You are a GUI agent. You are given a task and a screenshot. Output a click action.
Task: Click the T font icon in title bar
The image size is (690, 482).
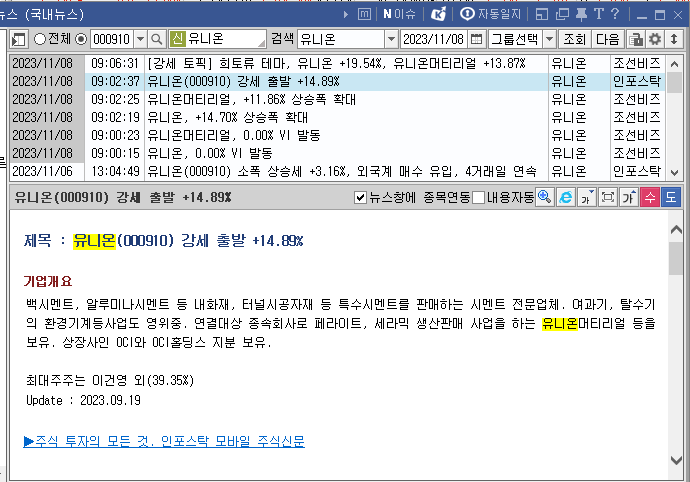(598, 14)
